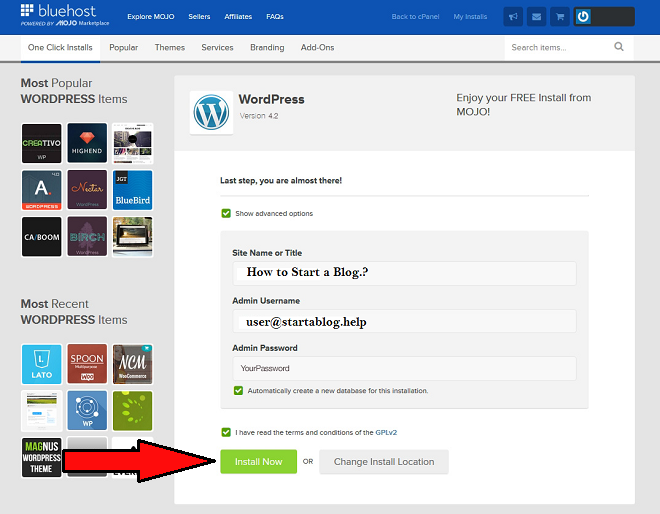Open the FAQs menu link
660x514 pixels.
coord(275,17)
